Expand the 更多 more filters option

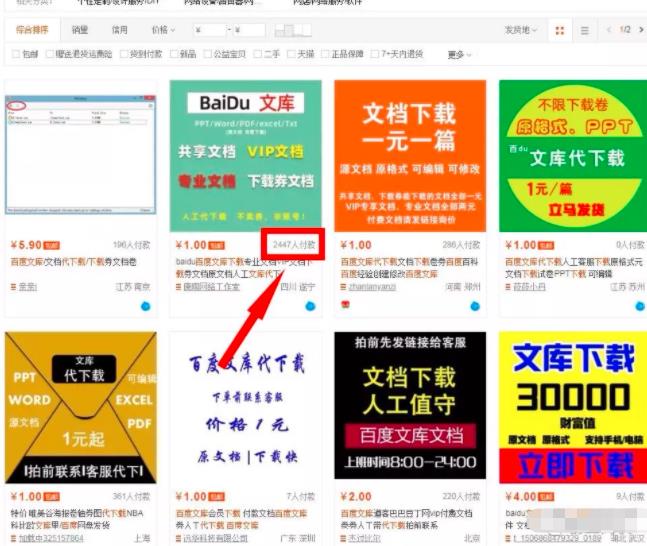tap(458, 54)
